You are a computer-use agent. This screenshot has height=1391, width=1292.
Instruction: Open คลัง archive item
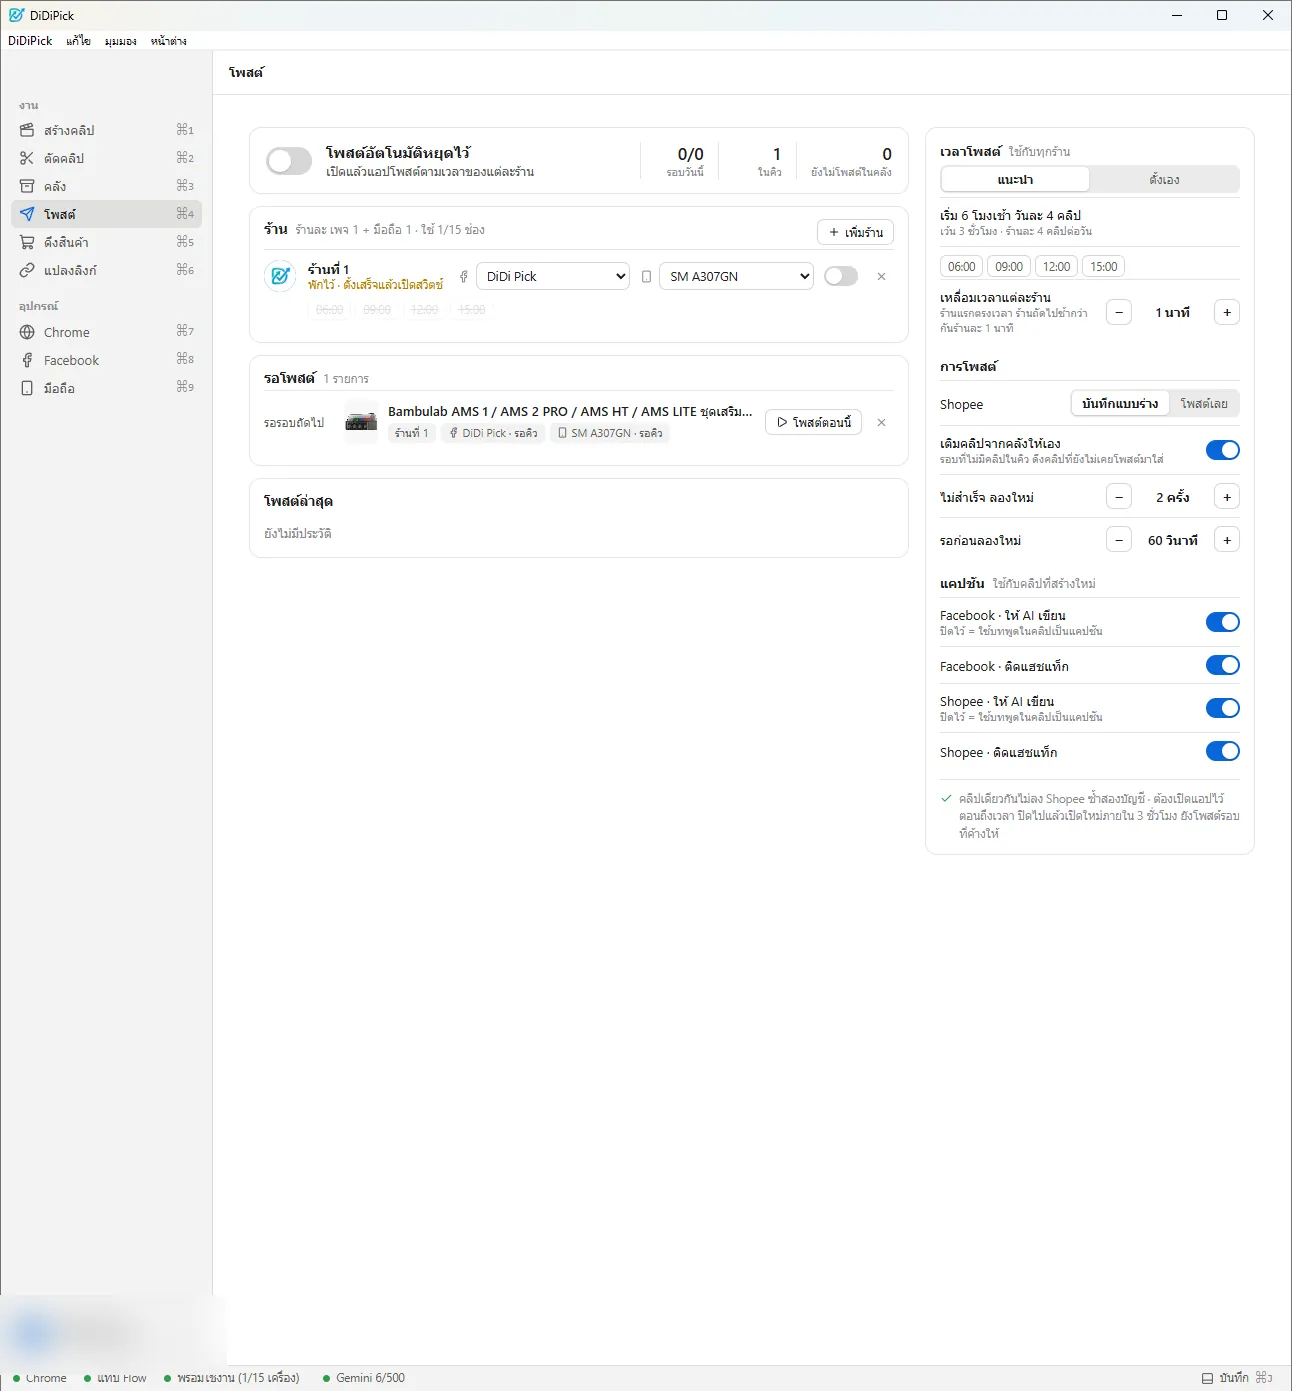[x=106, y=186]
